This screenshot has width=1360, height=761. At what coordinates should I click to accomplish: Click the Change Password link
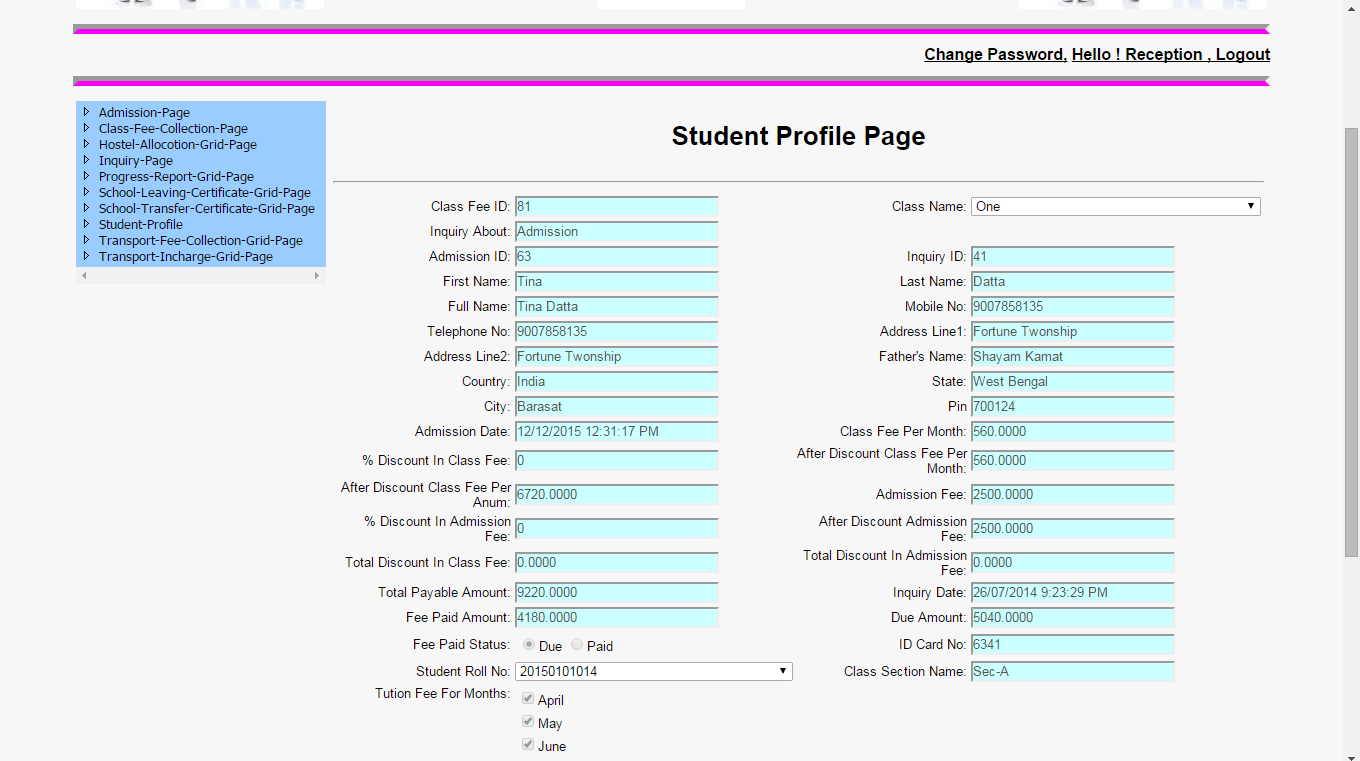995,54
